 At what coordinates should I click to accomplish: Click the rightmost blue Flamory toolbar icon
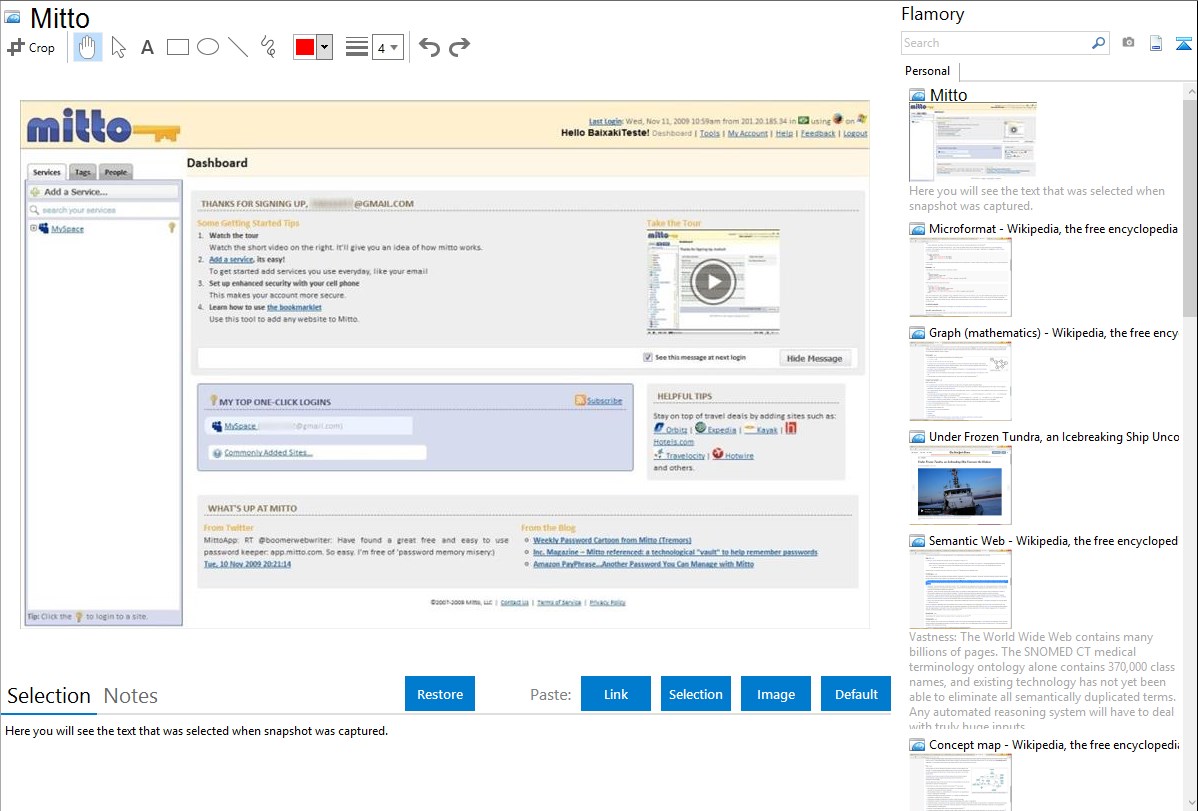1183,43
